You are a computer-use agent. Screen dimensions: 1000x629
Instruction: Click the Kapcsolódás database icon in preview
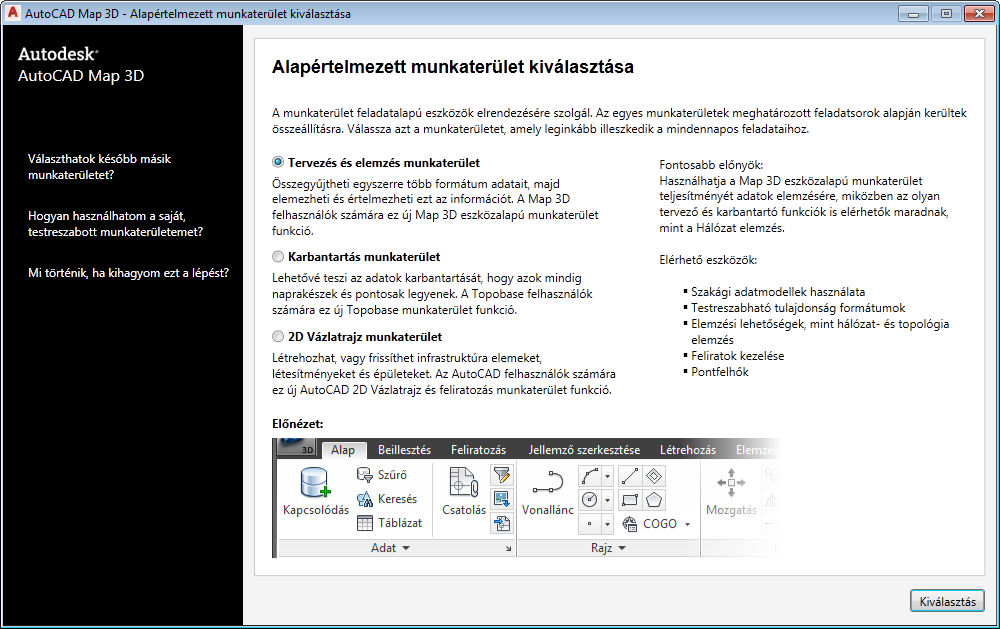[x=315, y=482]
